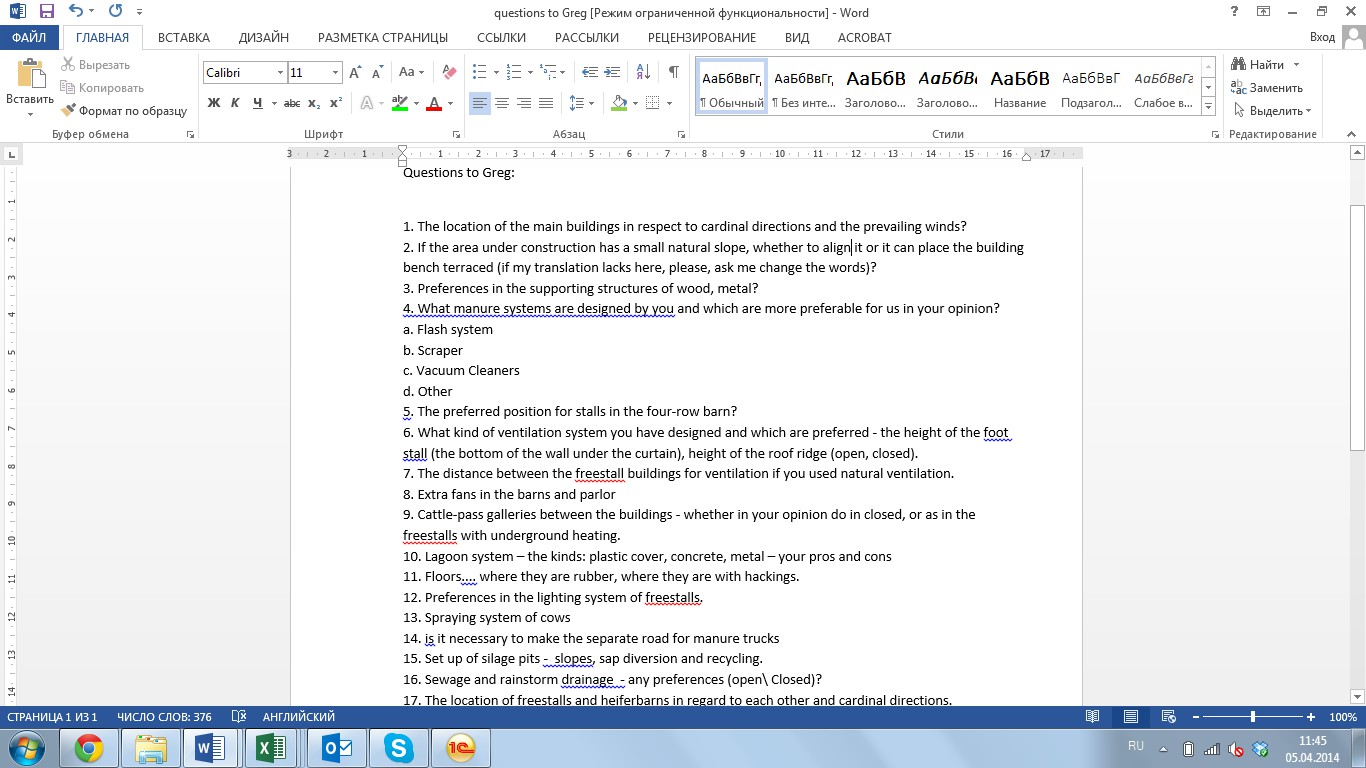Screen dimensions: 1366x768
Task: Align text left
Action: (x=480, y=103)
